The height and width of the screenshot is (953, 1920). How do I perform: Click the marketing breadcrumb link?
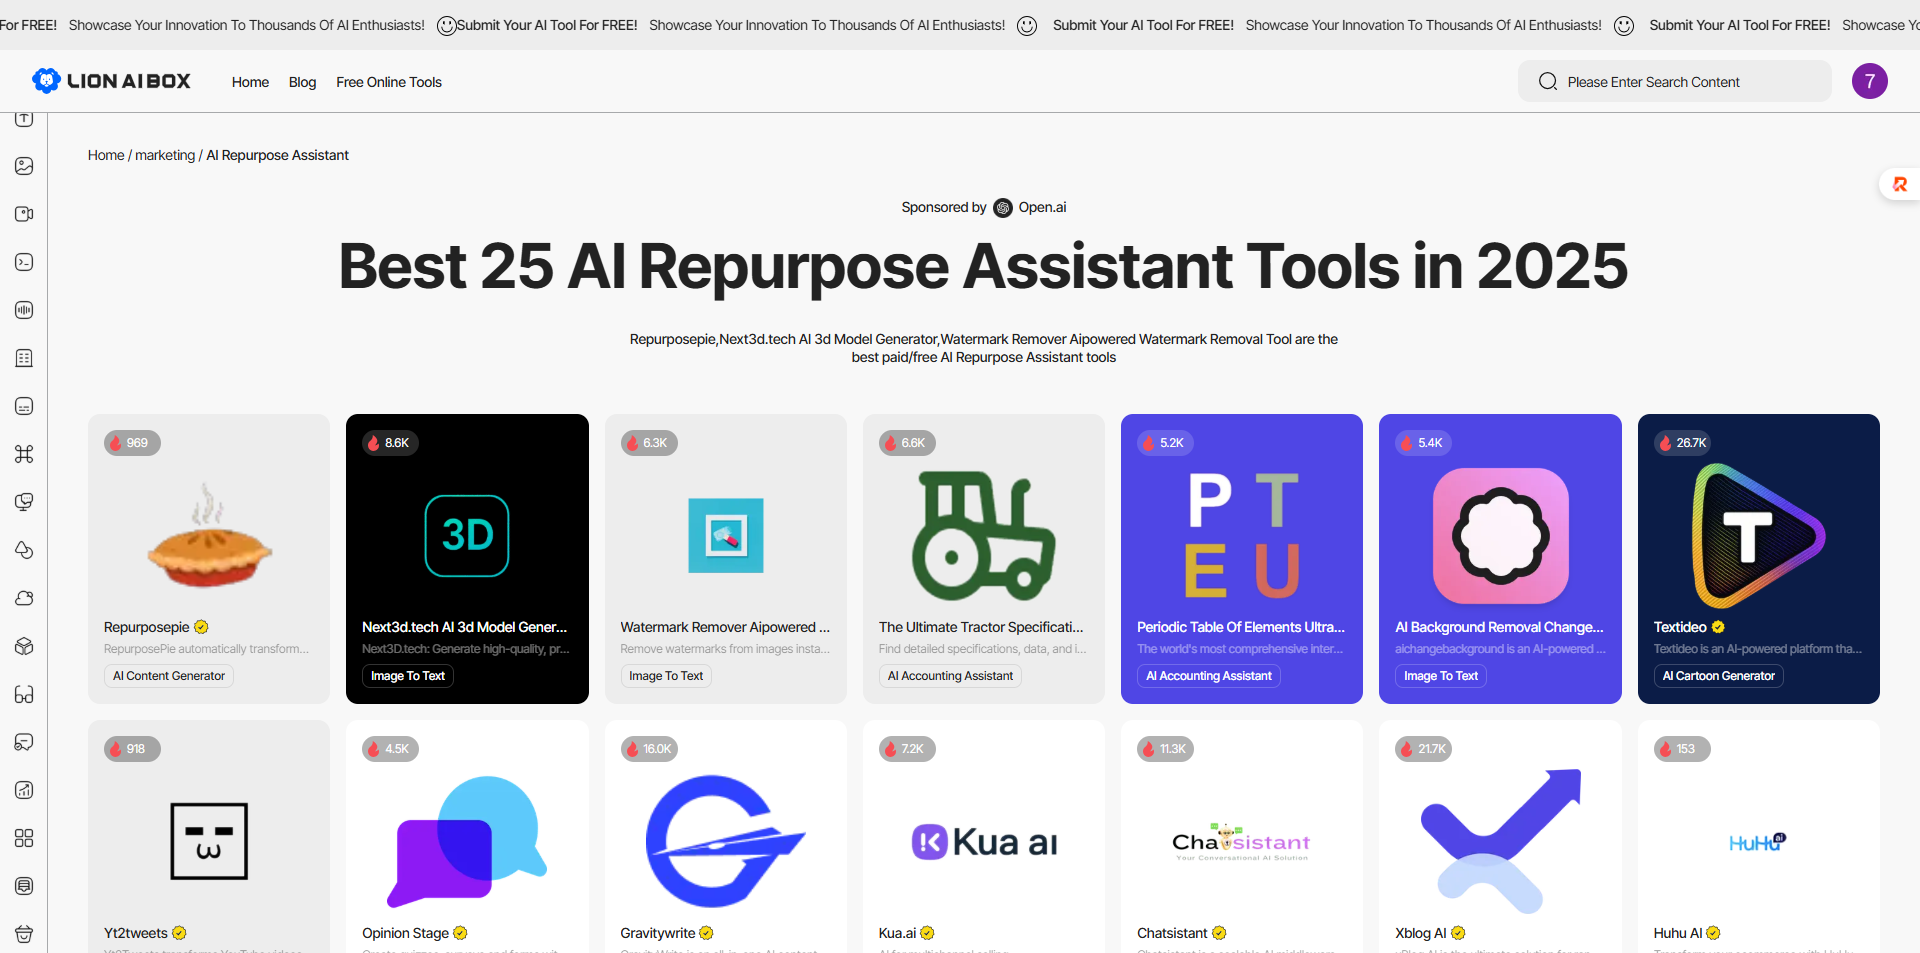[165, 155]
